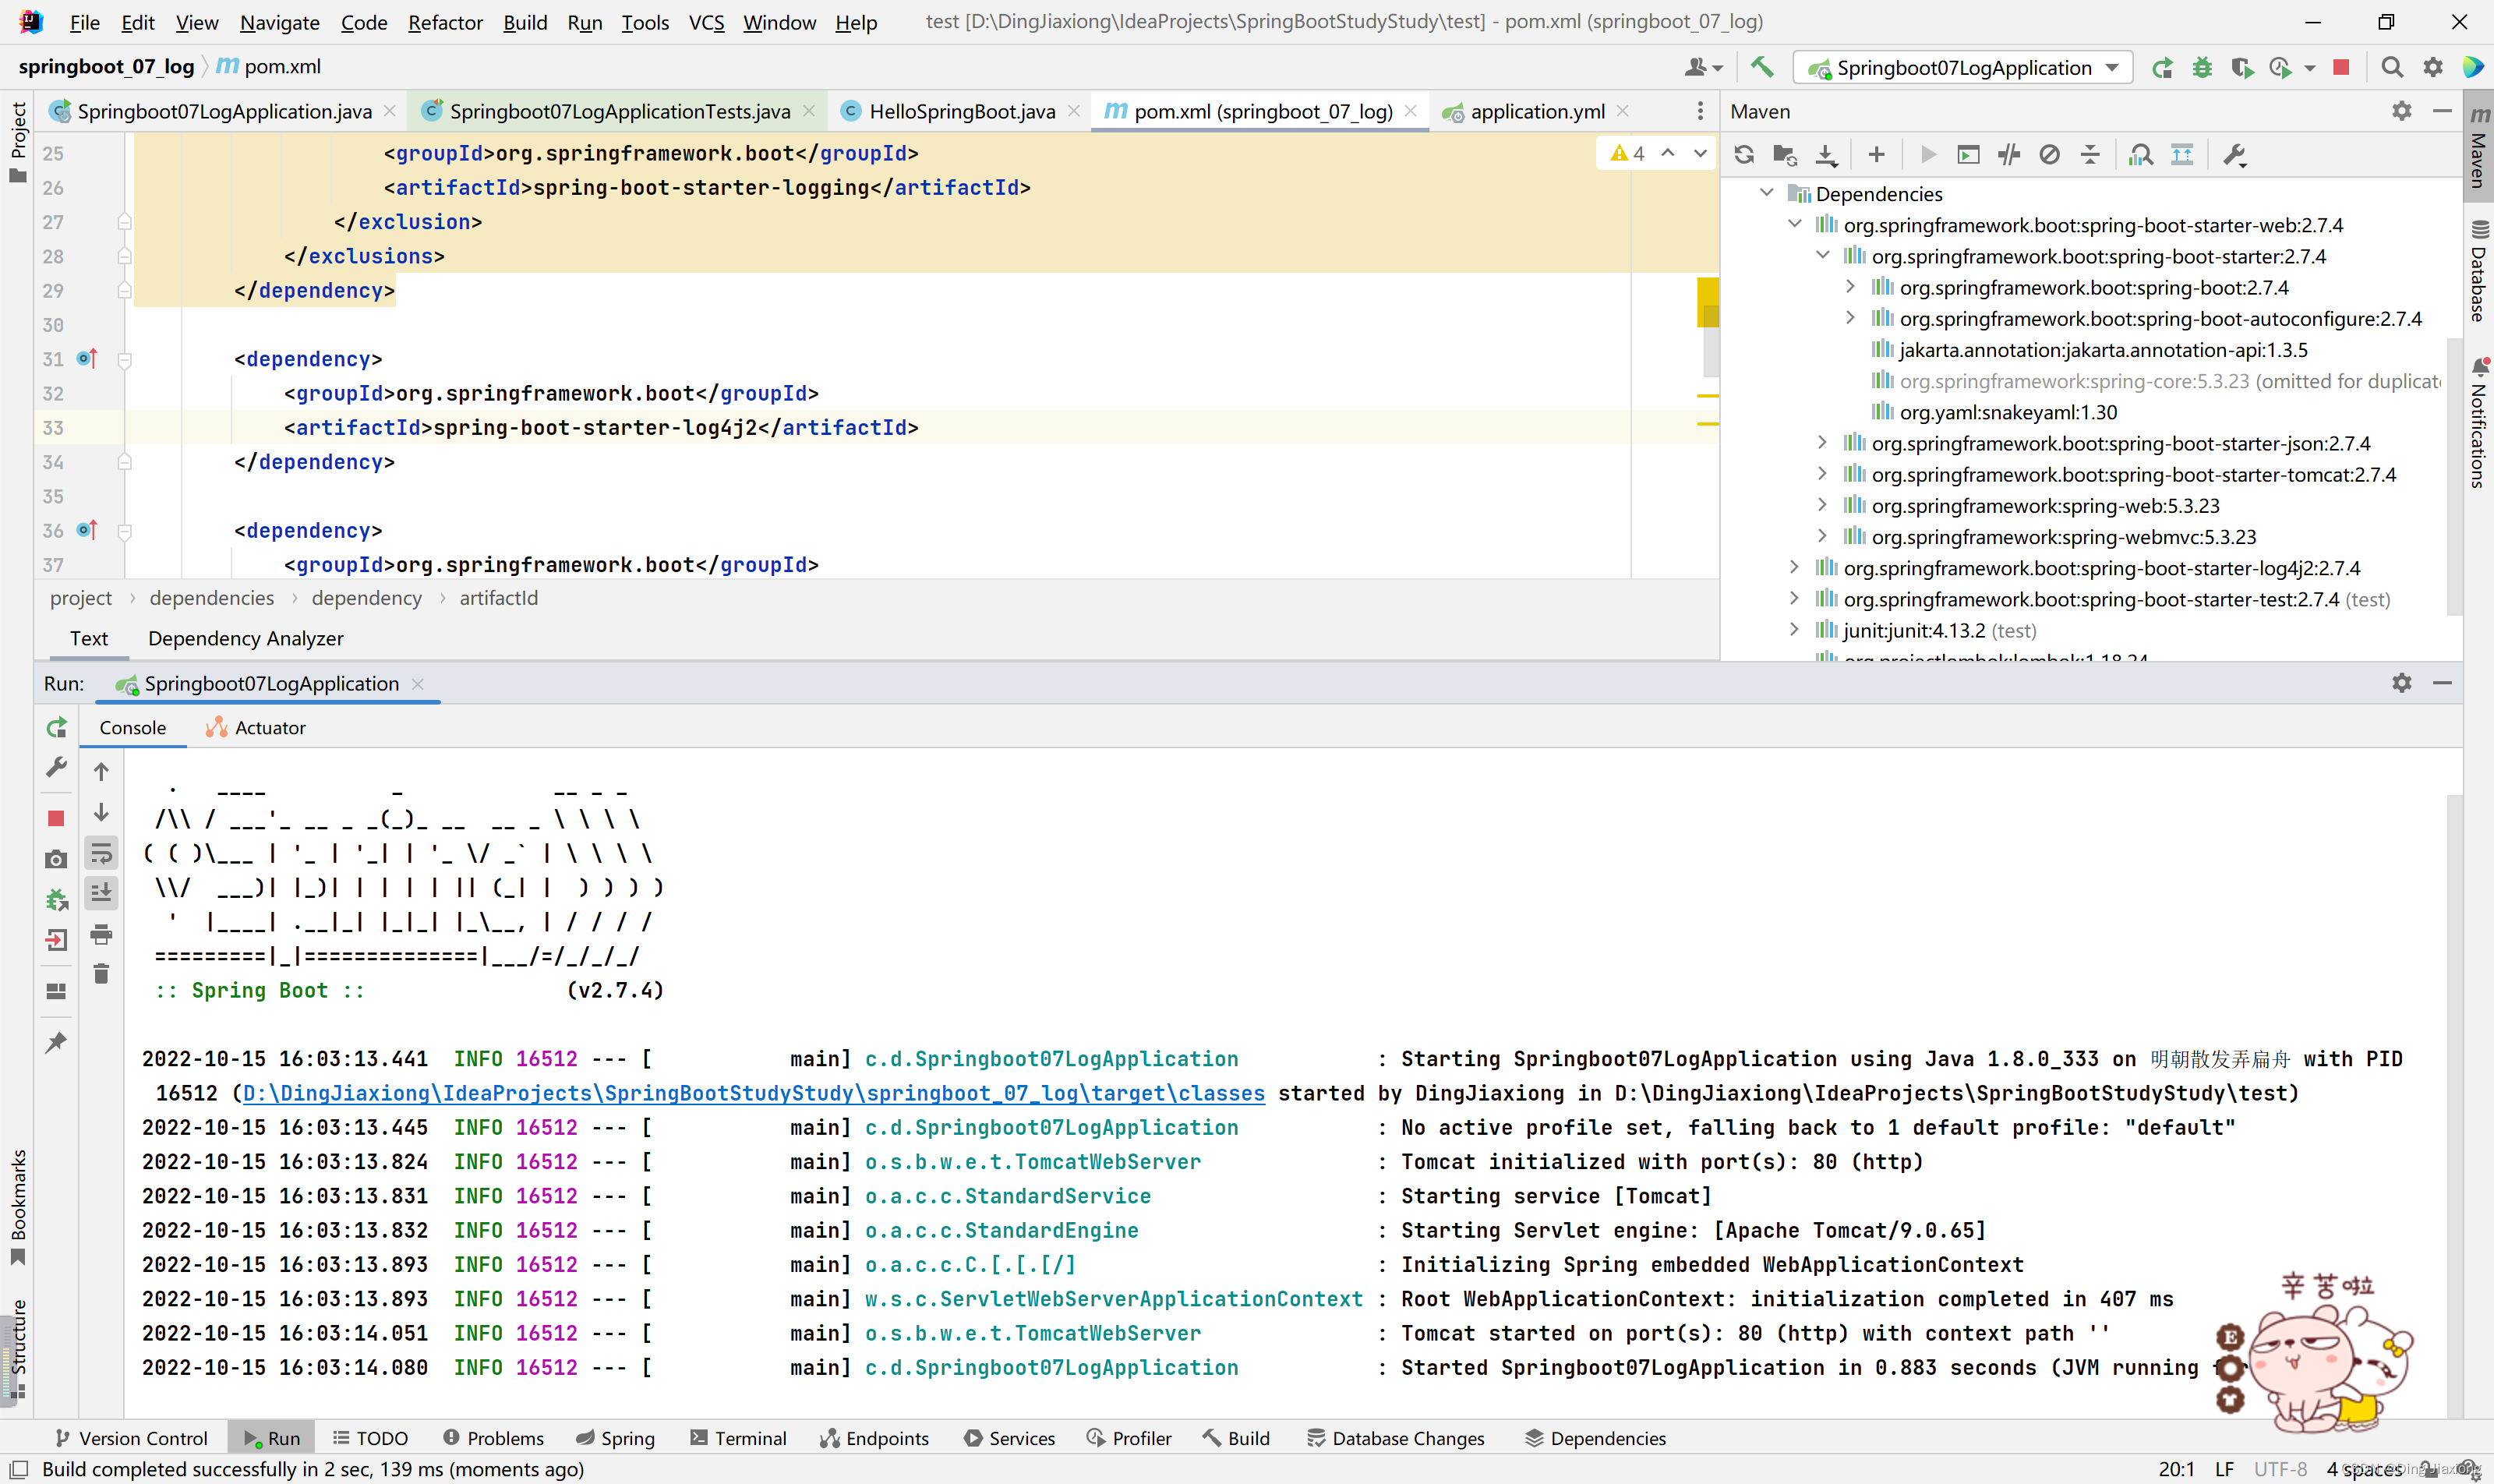2494x1484 pixels.
Task: Switch to Actuator tab in Run panel
Action: (x=256, y=728)
